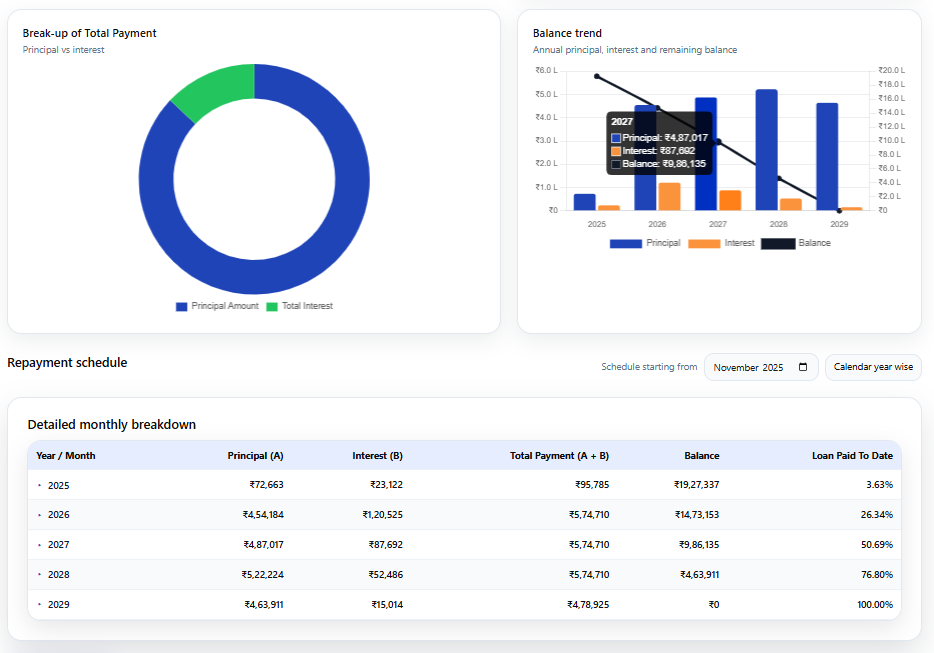Click the 2026 orange Interest bar
The height and width of the screenshot is (653, 934).
(669, 196)
